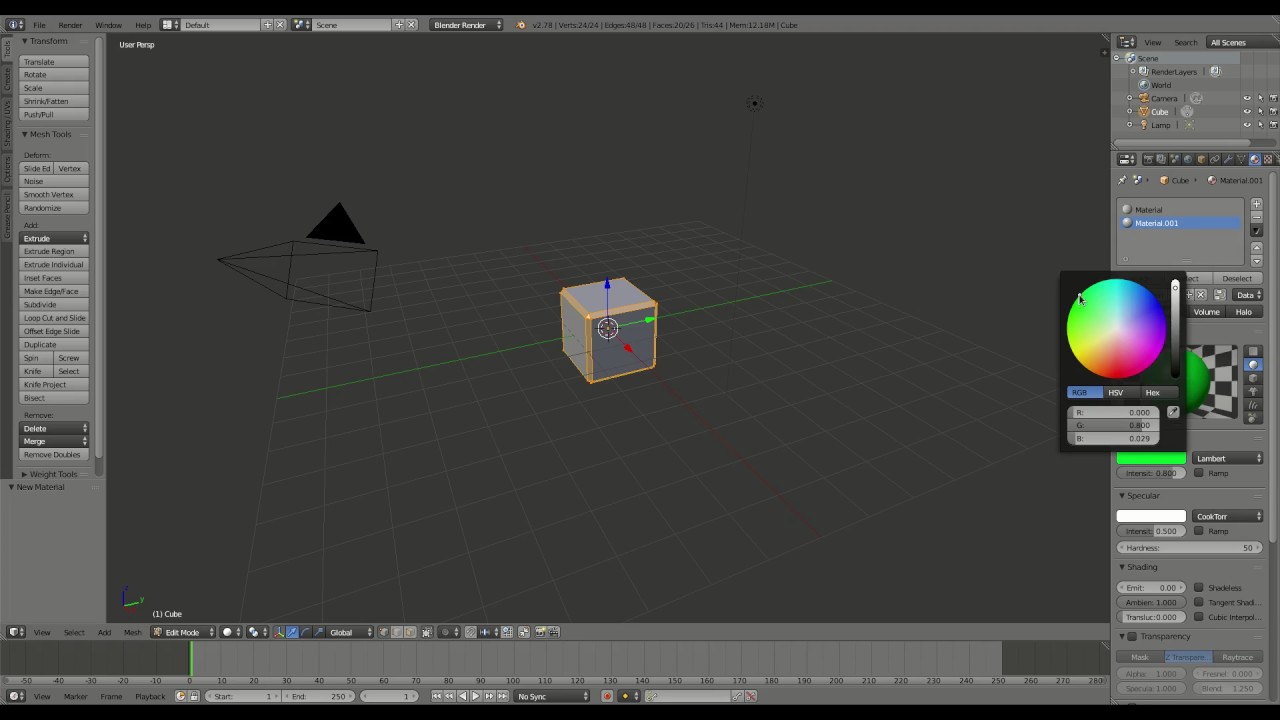The image size is (1280, 720).
Task: Switch color picker to Hex tab
Action: (1152, 392)
